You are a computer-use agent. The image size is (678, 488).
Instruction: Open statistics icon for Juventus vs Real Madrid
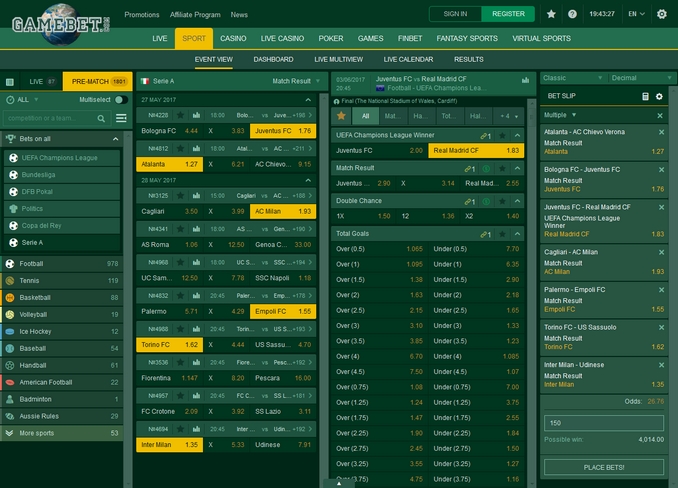(525, 80)
